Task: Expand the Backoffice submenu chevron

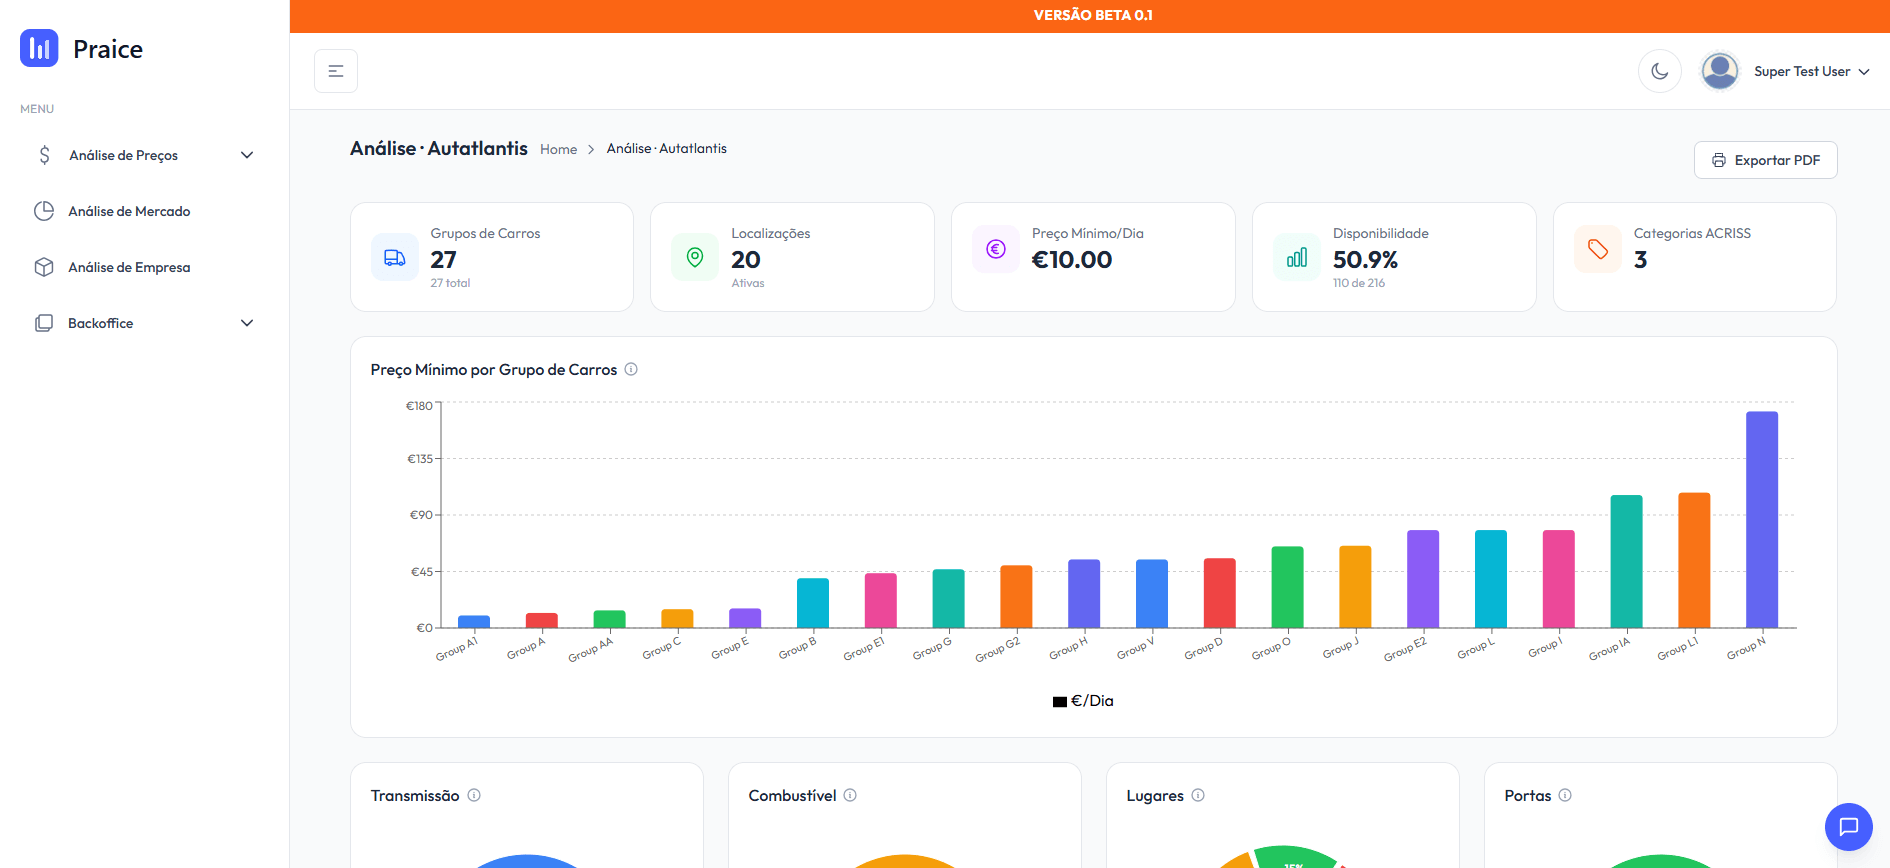Action: coord(247,323)
